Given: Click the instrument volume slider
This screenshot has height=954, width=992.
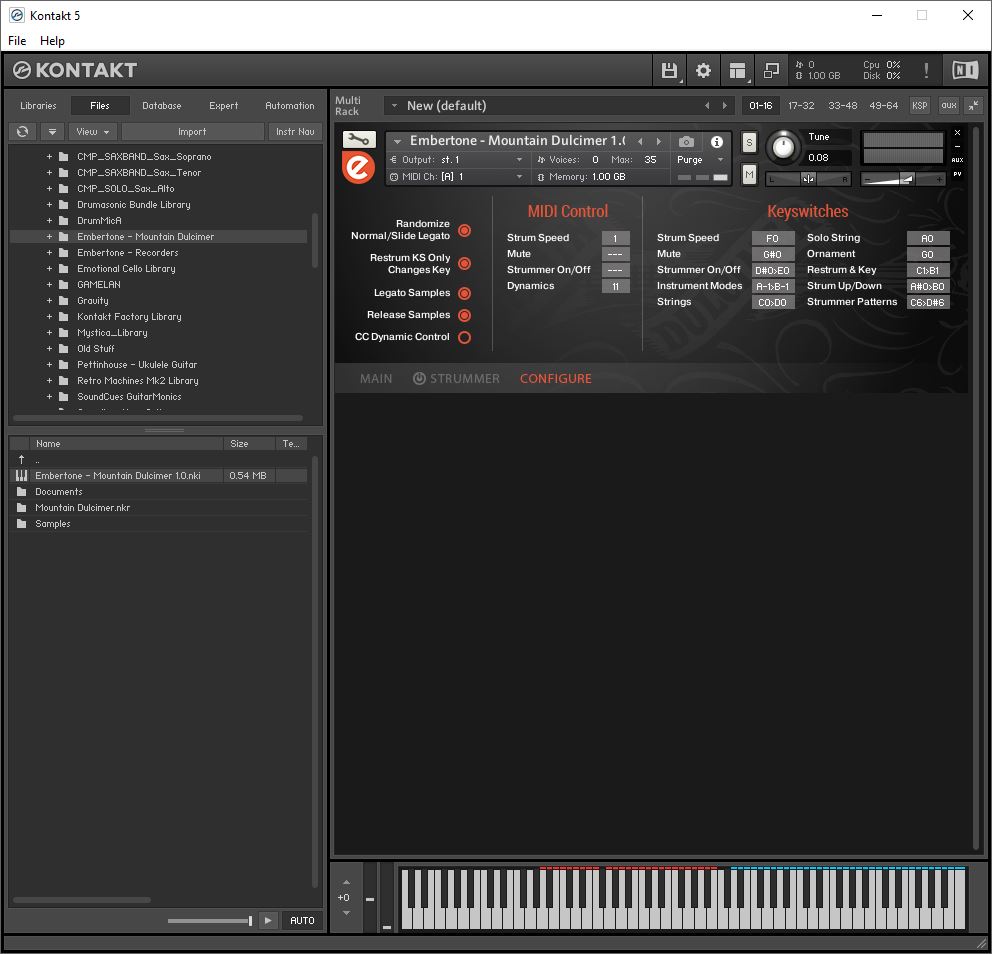Looking at the screenshot, I should click(903, 180).
